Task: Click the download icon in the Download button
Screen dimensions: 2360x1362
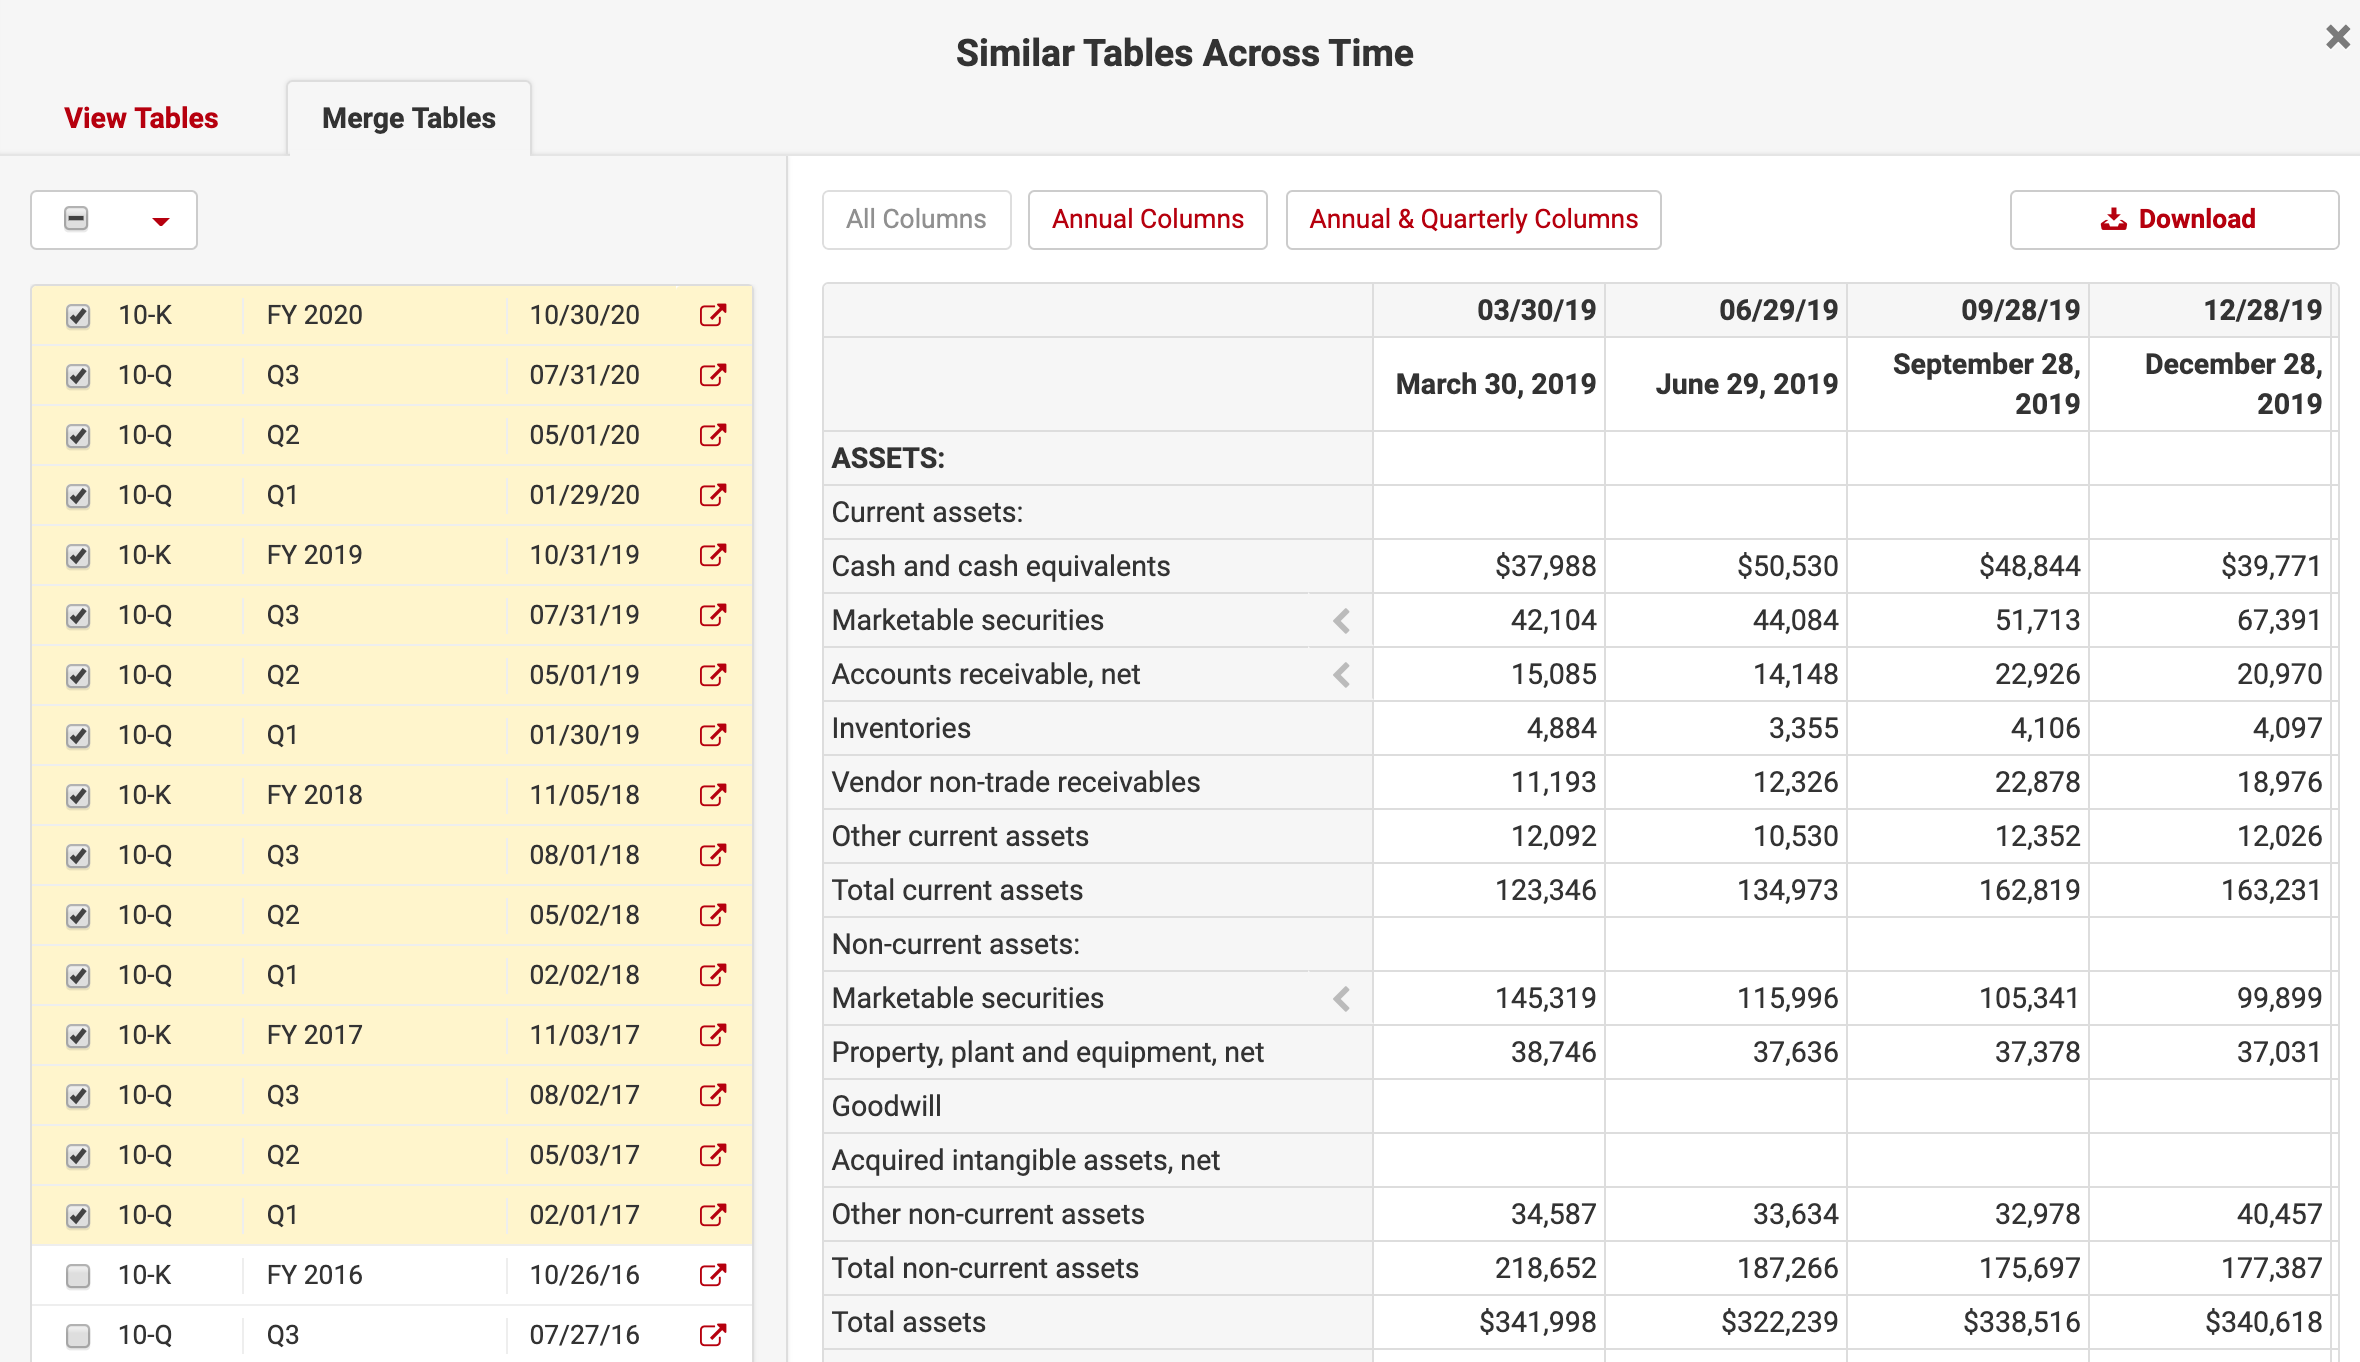Action: [x=2113, y=219]
